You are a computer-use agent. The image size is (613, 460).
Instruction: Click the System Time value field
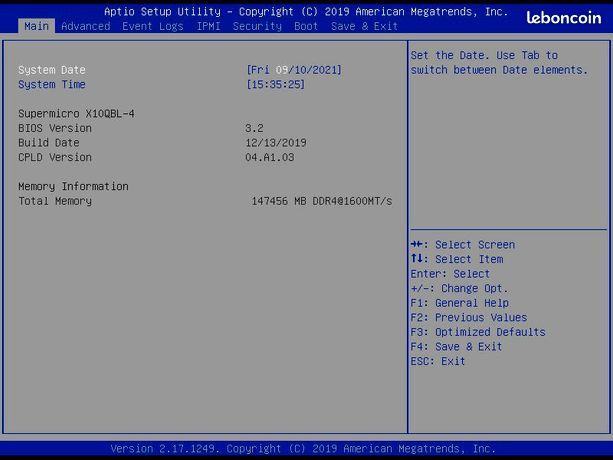point(276,84)
